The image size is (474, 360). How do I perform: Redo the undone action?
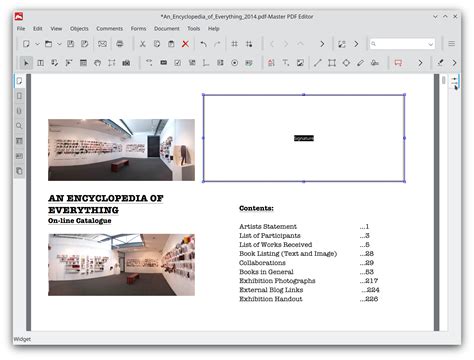point(217,44)
